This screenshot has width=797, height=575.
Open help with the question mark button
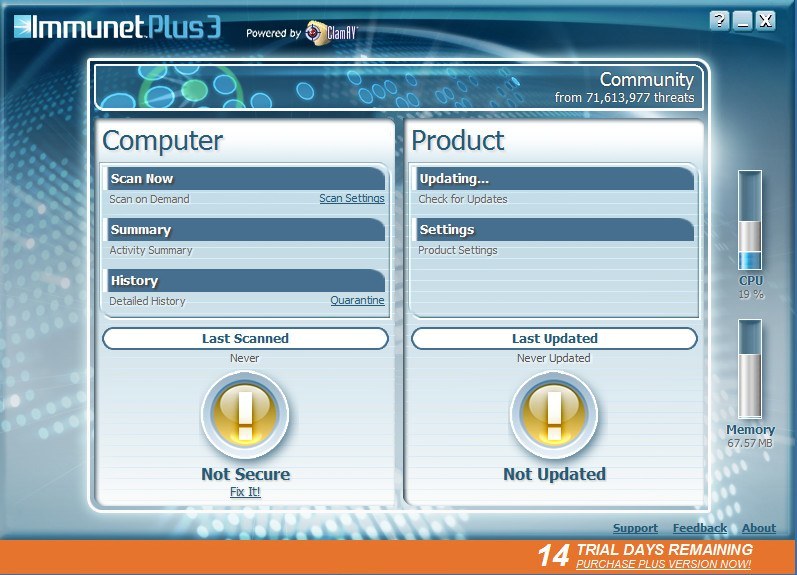click(x=719, y=21)
